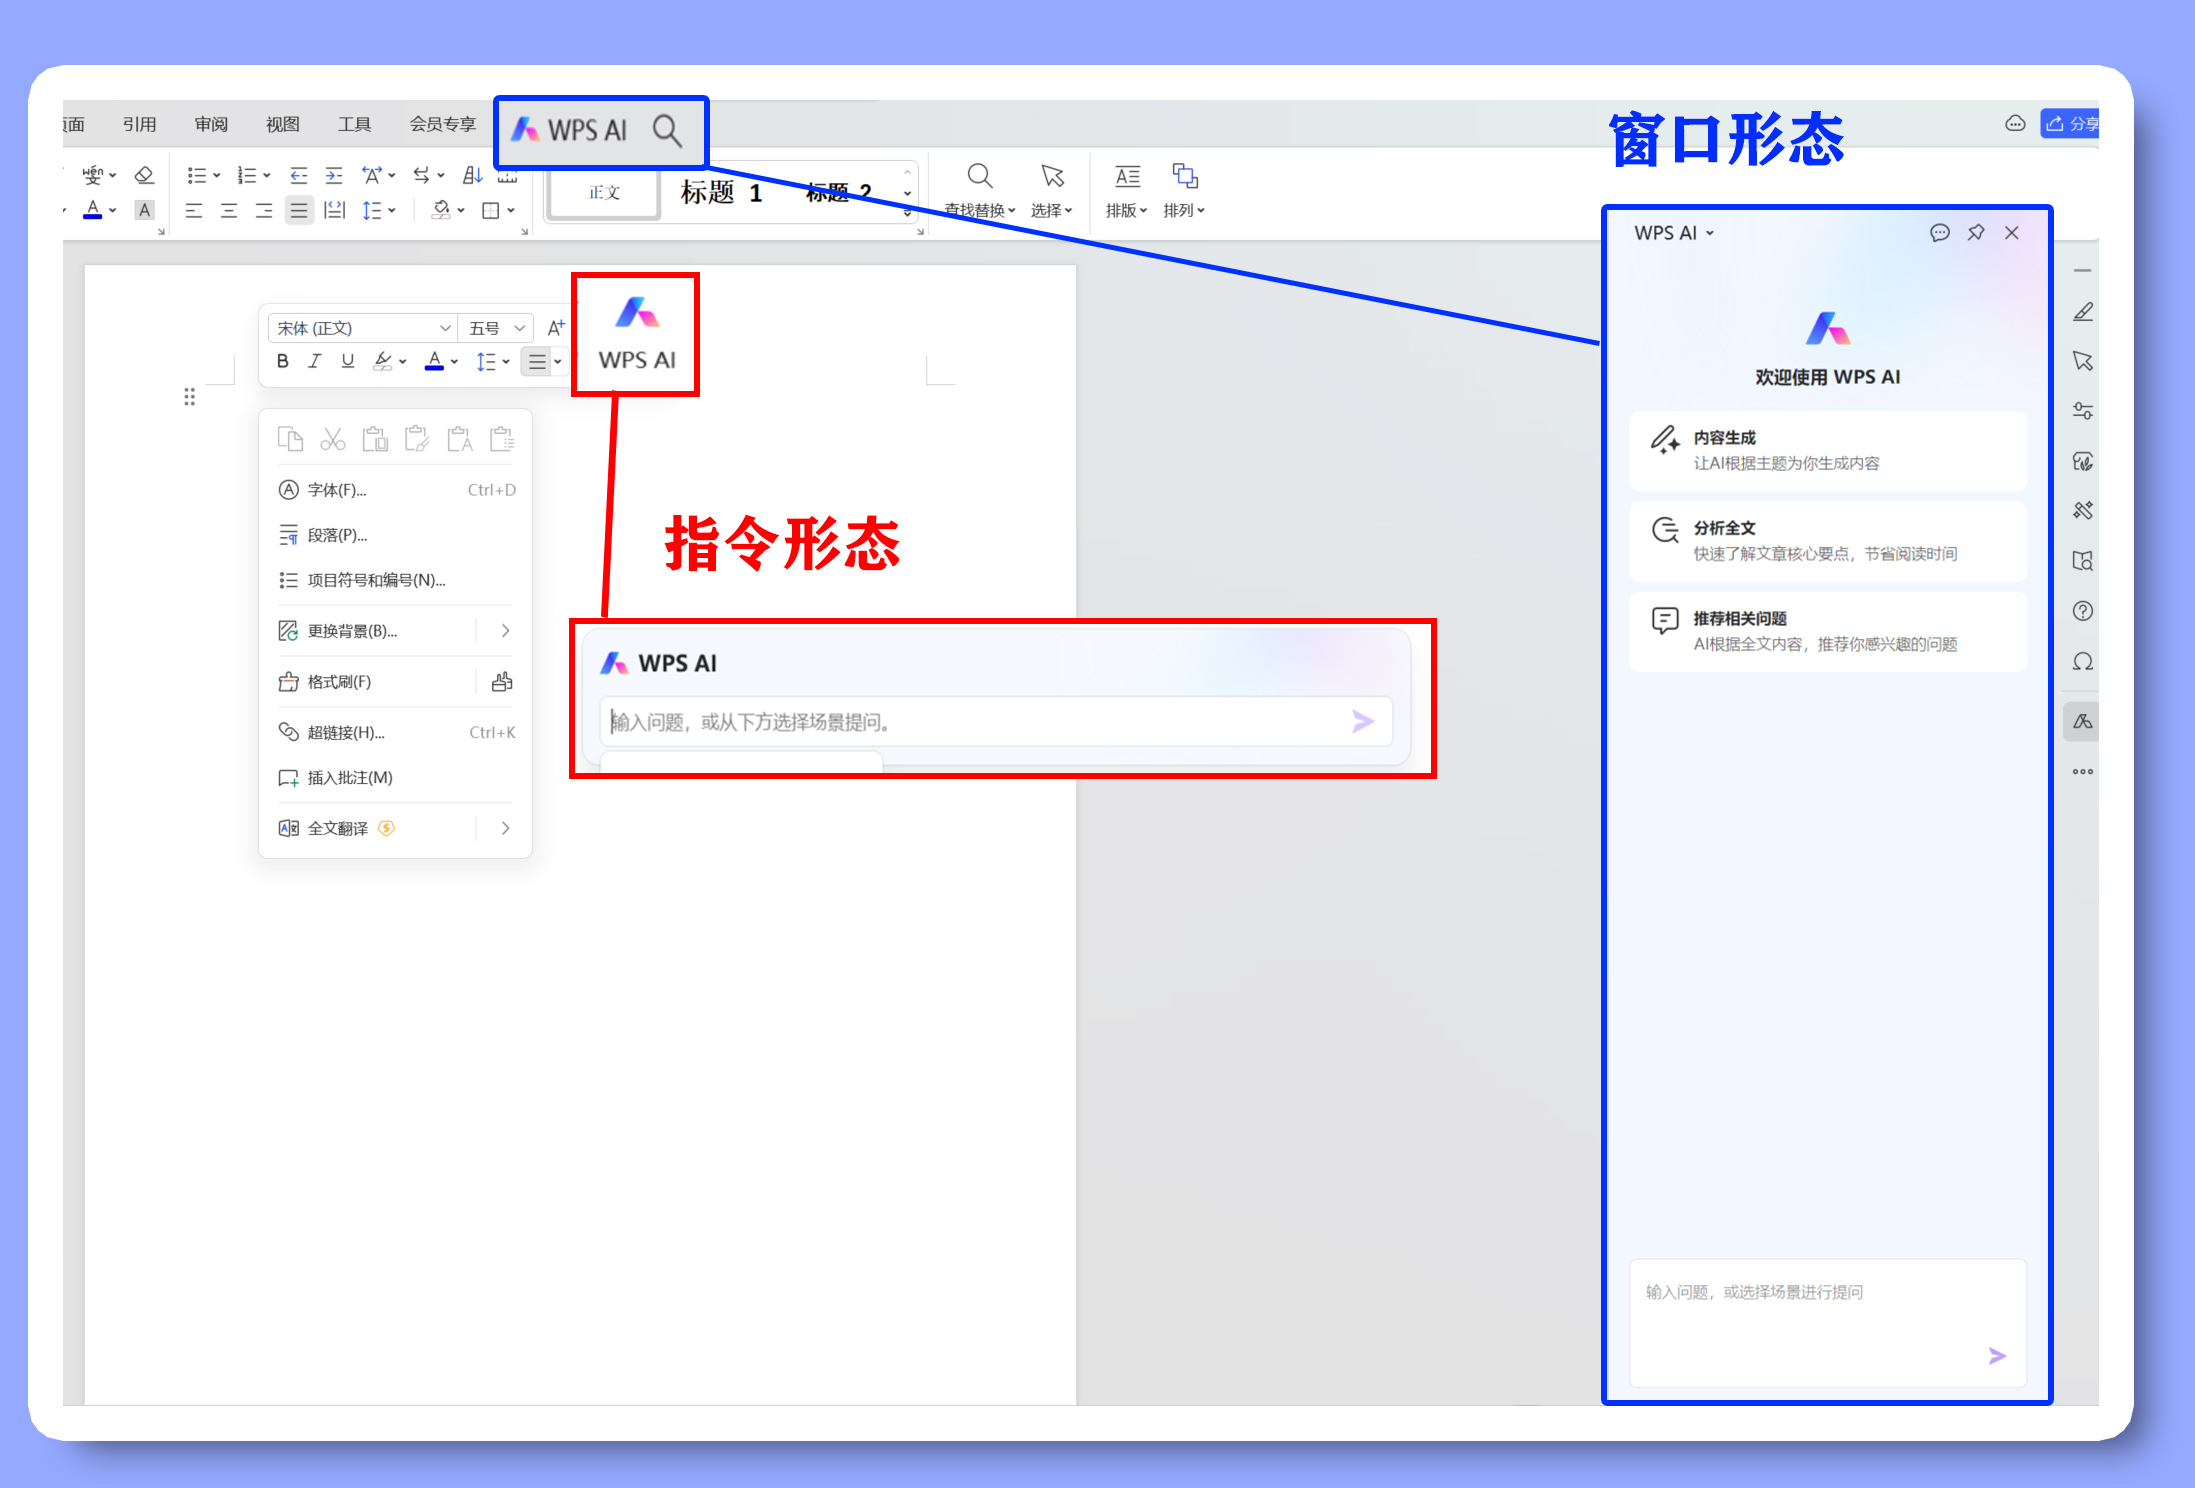Choose 项目符号和编号(N)... menu item
This screenshot has height=1488, width=2195.
[395, 580]
